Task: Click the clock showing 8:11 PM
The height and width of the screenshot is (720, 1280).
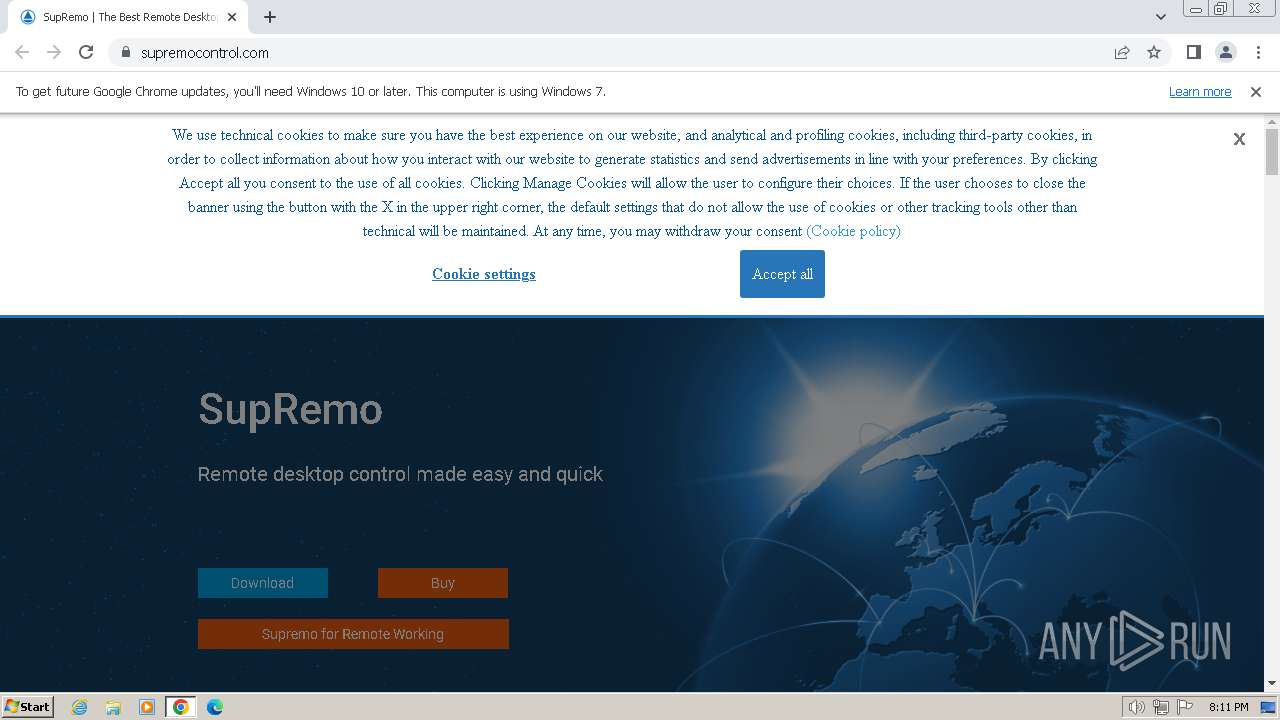Action: (1228, 707)
